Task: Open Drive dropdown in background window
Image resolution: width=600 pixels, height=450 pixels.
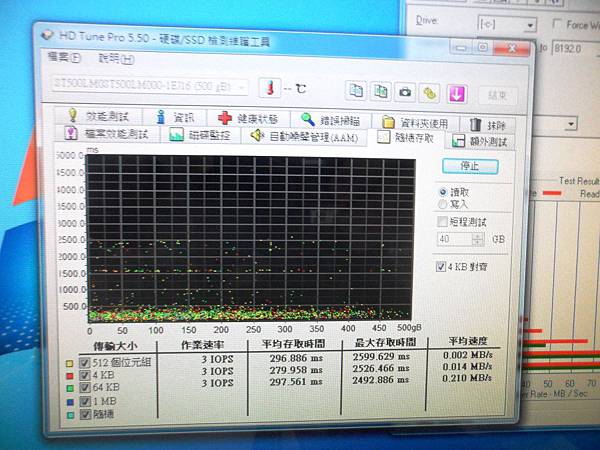Action: coord(506,24)
